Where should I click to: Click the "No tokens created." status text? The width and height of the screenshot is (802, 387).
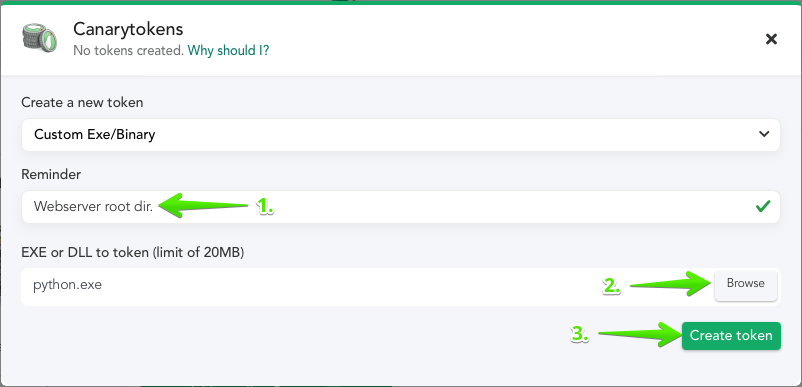128,51
